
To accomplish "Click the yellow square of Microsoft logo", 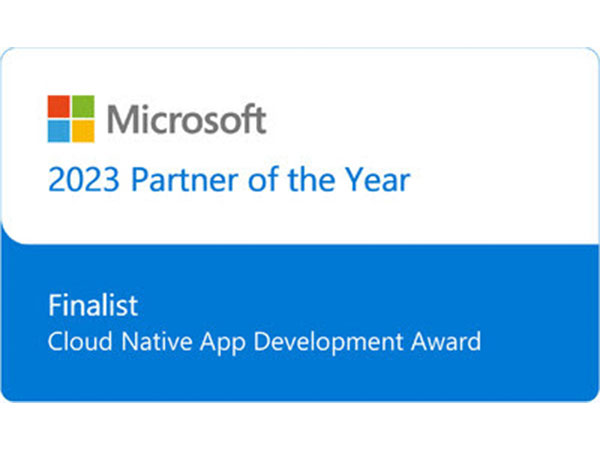I will pyautogui.click(x=83, y=131).
